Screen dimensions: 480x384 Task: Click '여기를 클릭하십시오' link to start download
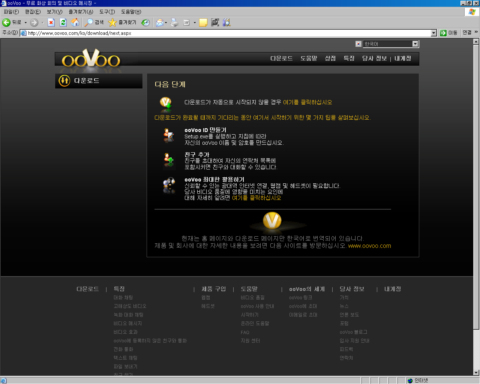(307, 102)
